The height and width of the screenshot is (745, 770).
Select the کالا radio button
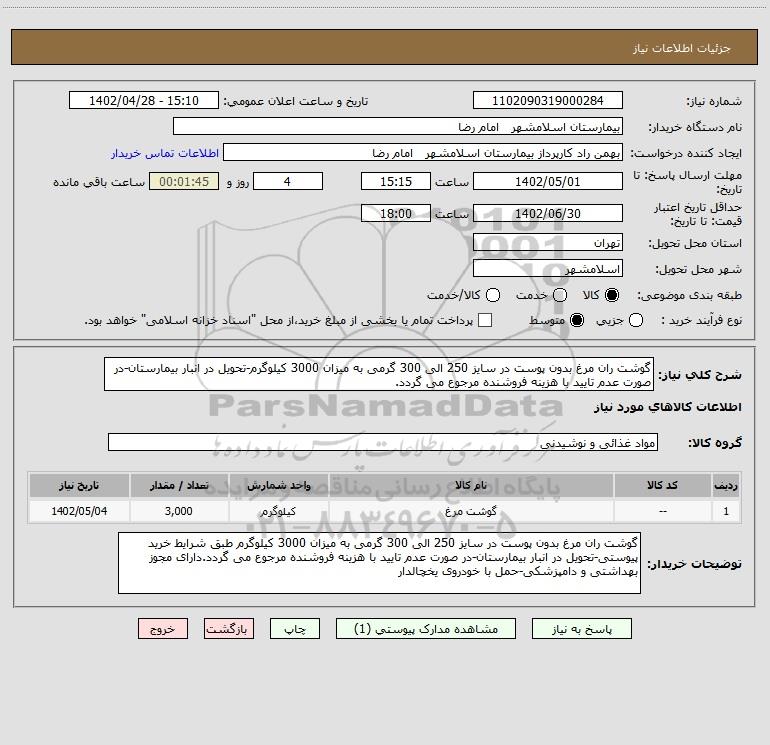pyautogui.click(x=612, y=295)
